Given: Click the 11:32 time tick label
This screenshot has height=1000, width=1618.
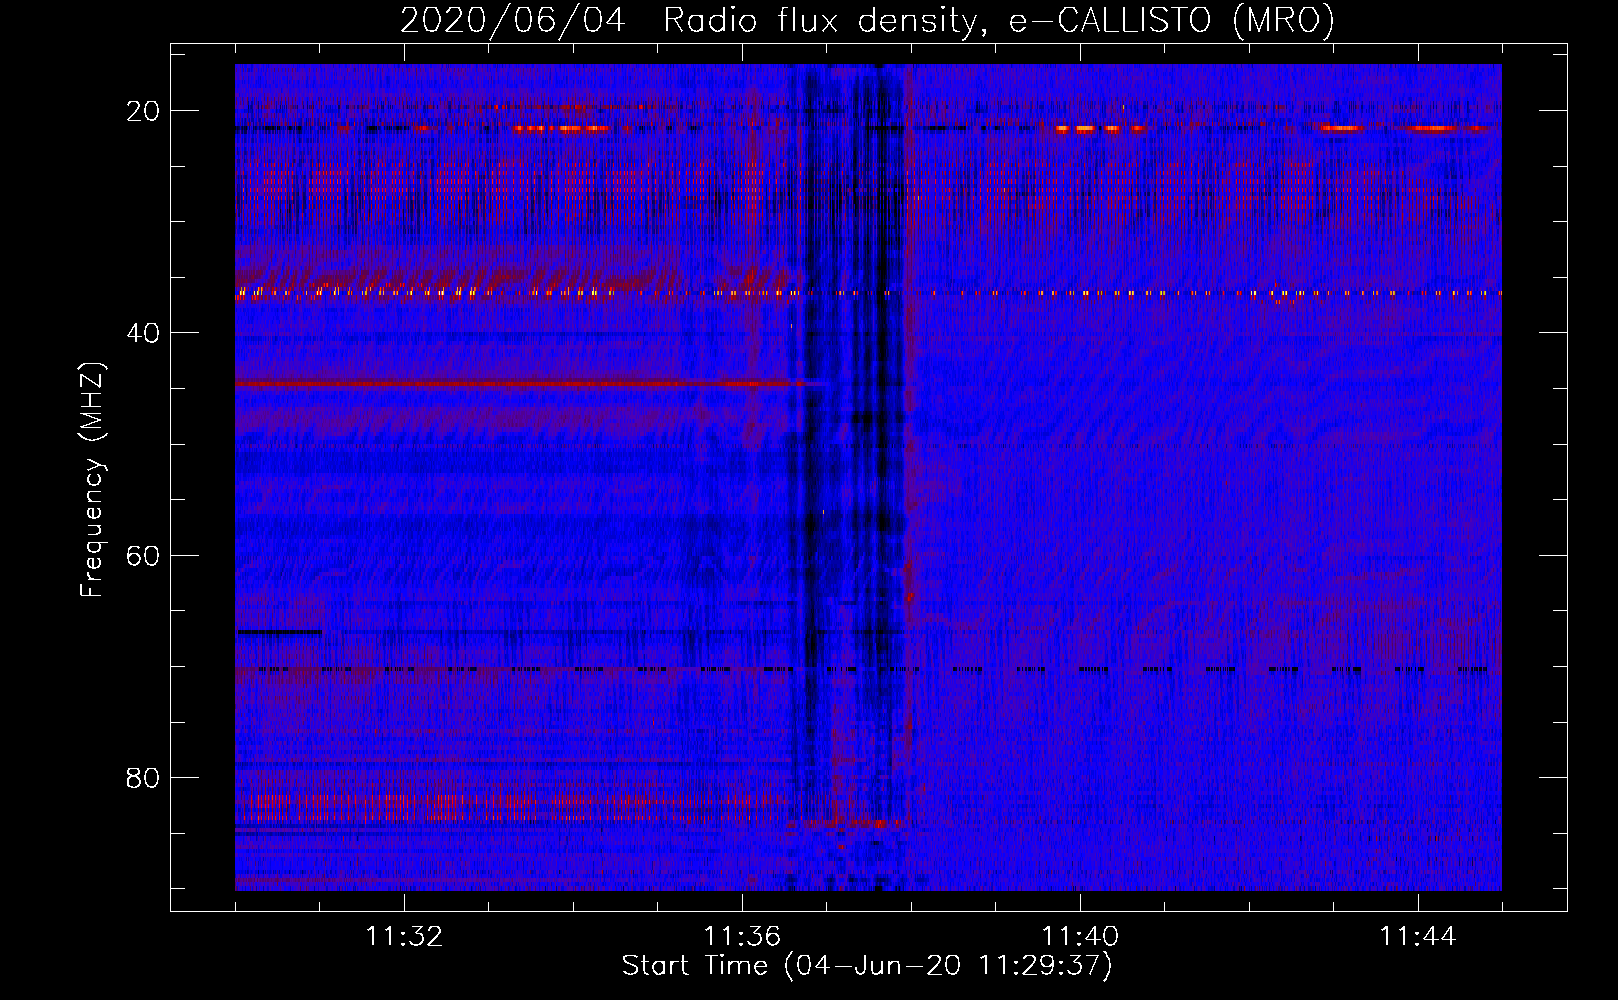Looking at the screenshot, I should pos(404,937).
